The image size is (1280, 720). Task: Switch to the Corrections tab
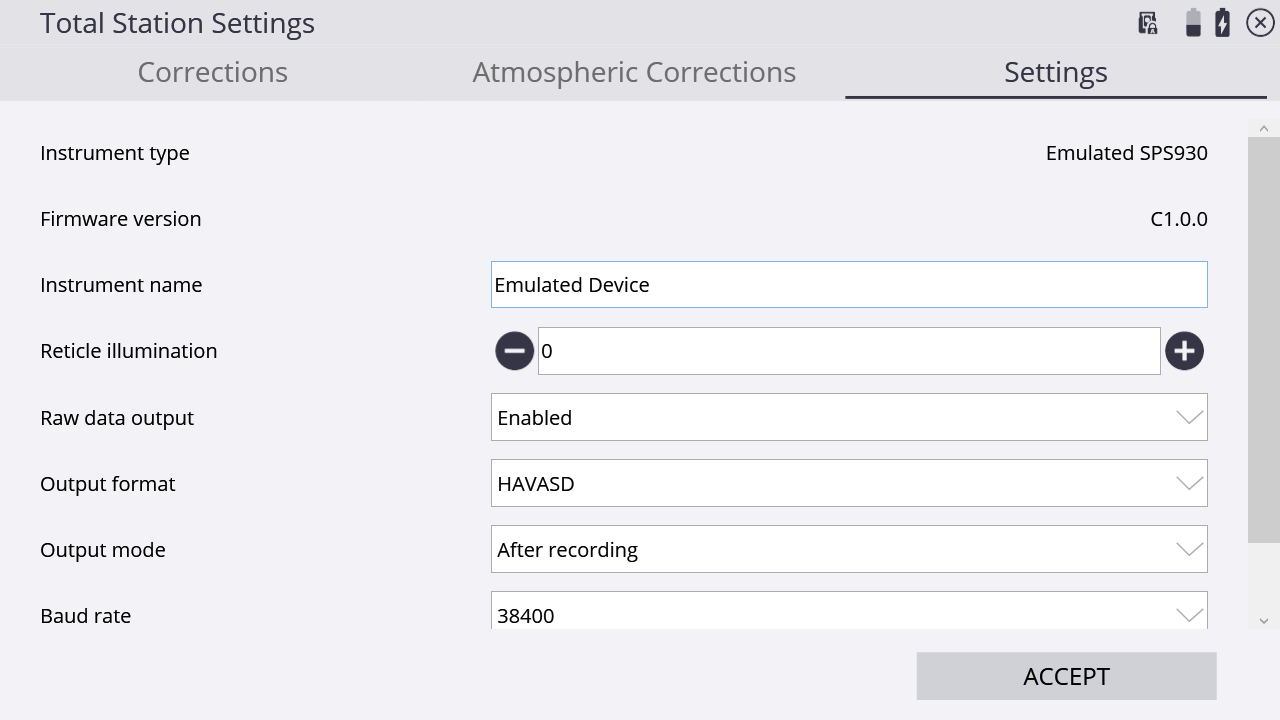(x=213, y=72)
